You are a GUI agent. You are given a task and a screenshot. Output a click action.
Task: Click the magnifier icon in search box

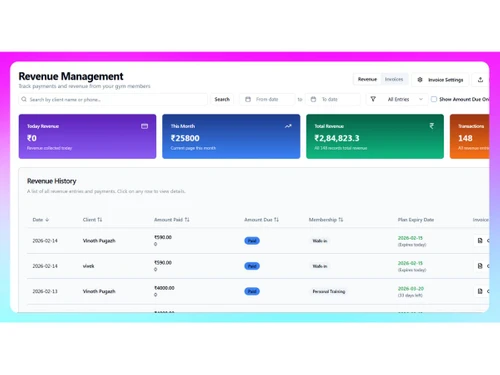24,99
